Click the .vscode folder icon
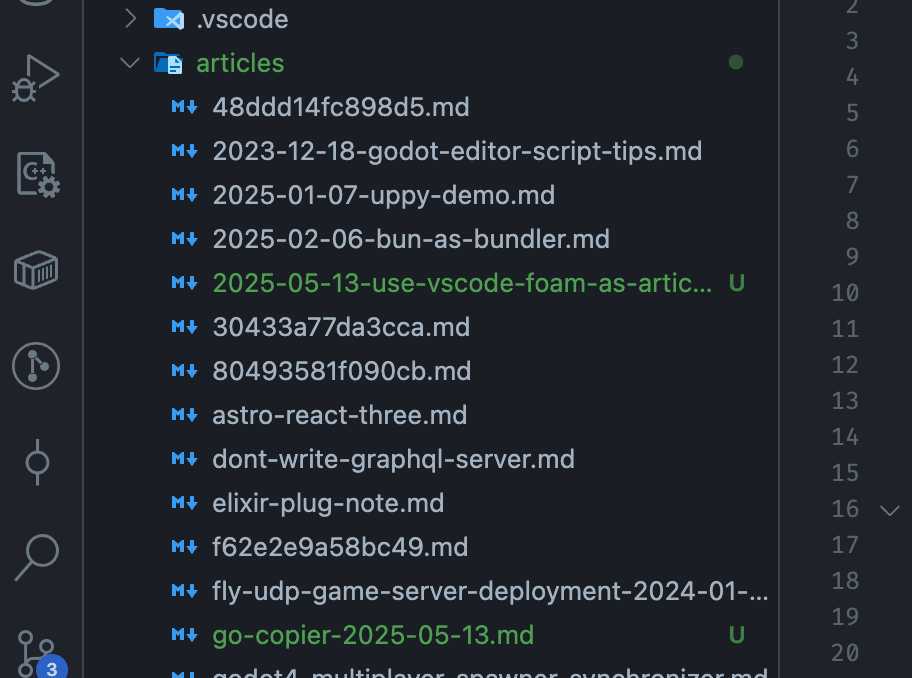912x678 pixels. click(169, 19)
